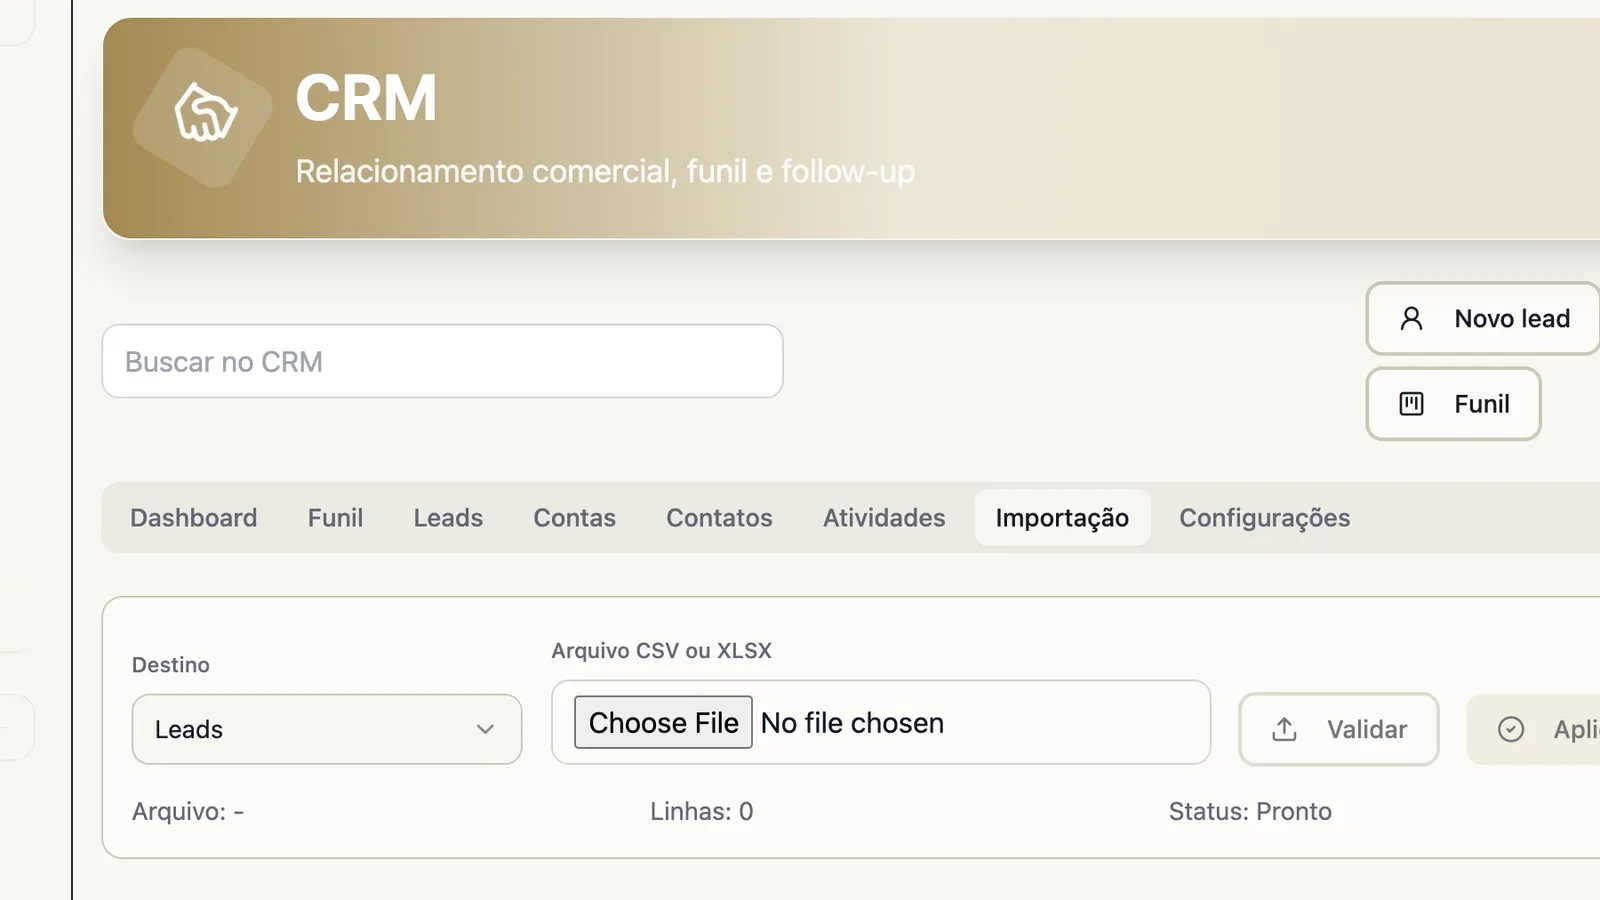
Task: Click the person icon in Novo lead
Action: tap(1411, 318)
